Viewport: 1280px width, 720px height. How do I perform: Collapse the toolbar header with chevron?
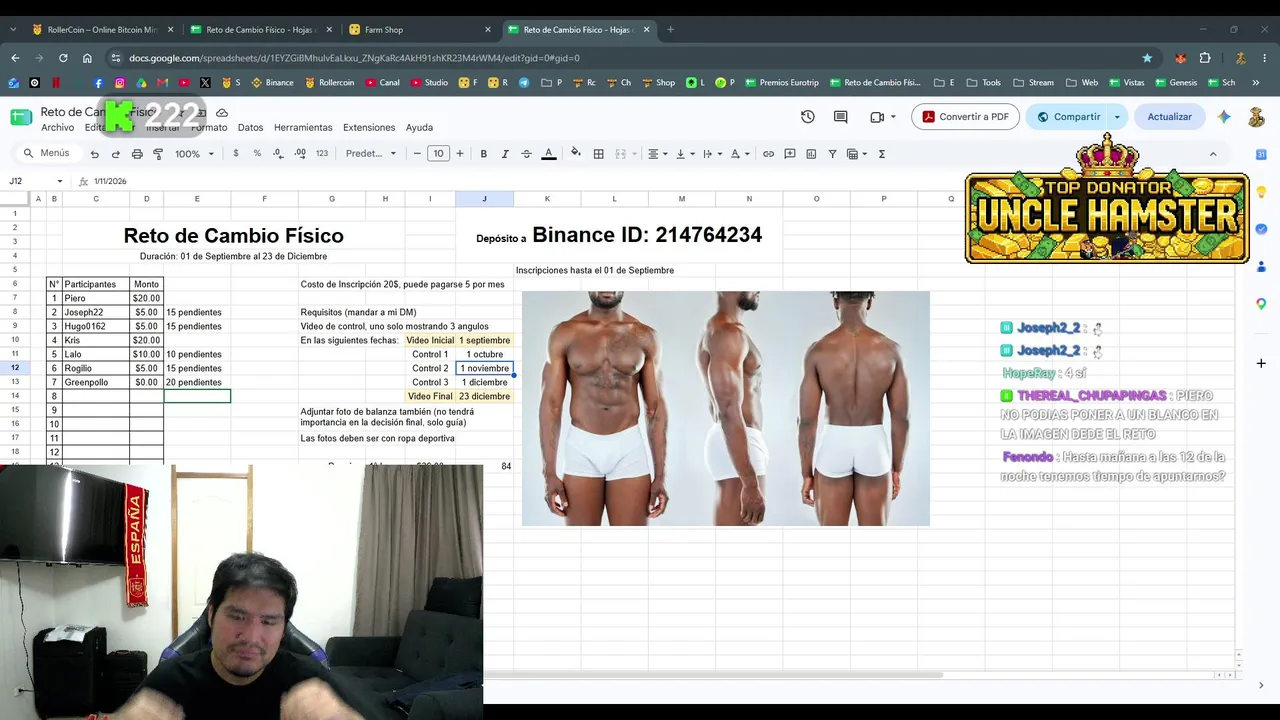(x=1213, y=154)
